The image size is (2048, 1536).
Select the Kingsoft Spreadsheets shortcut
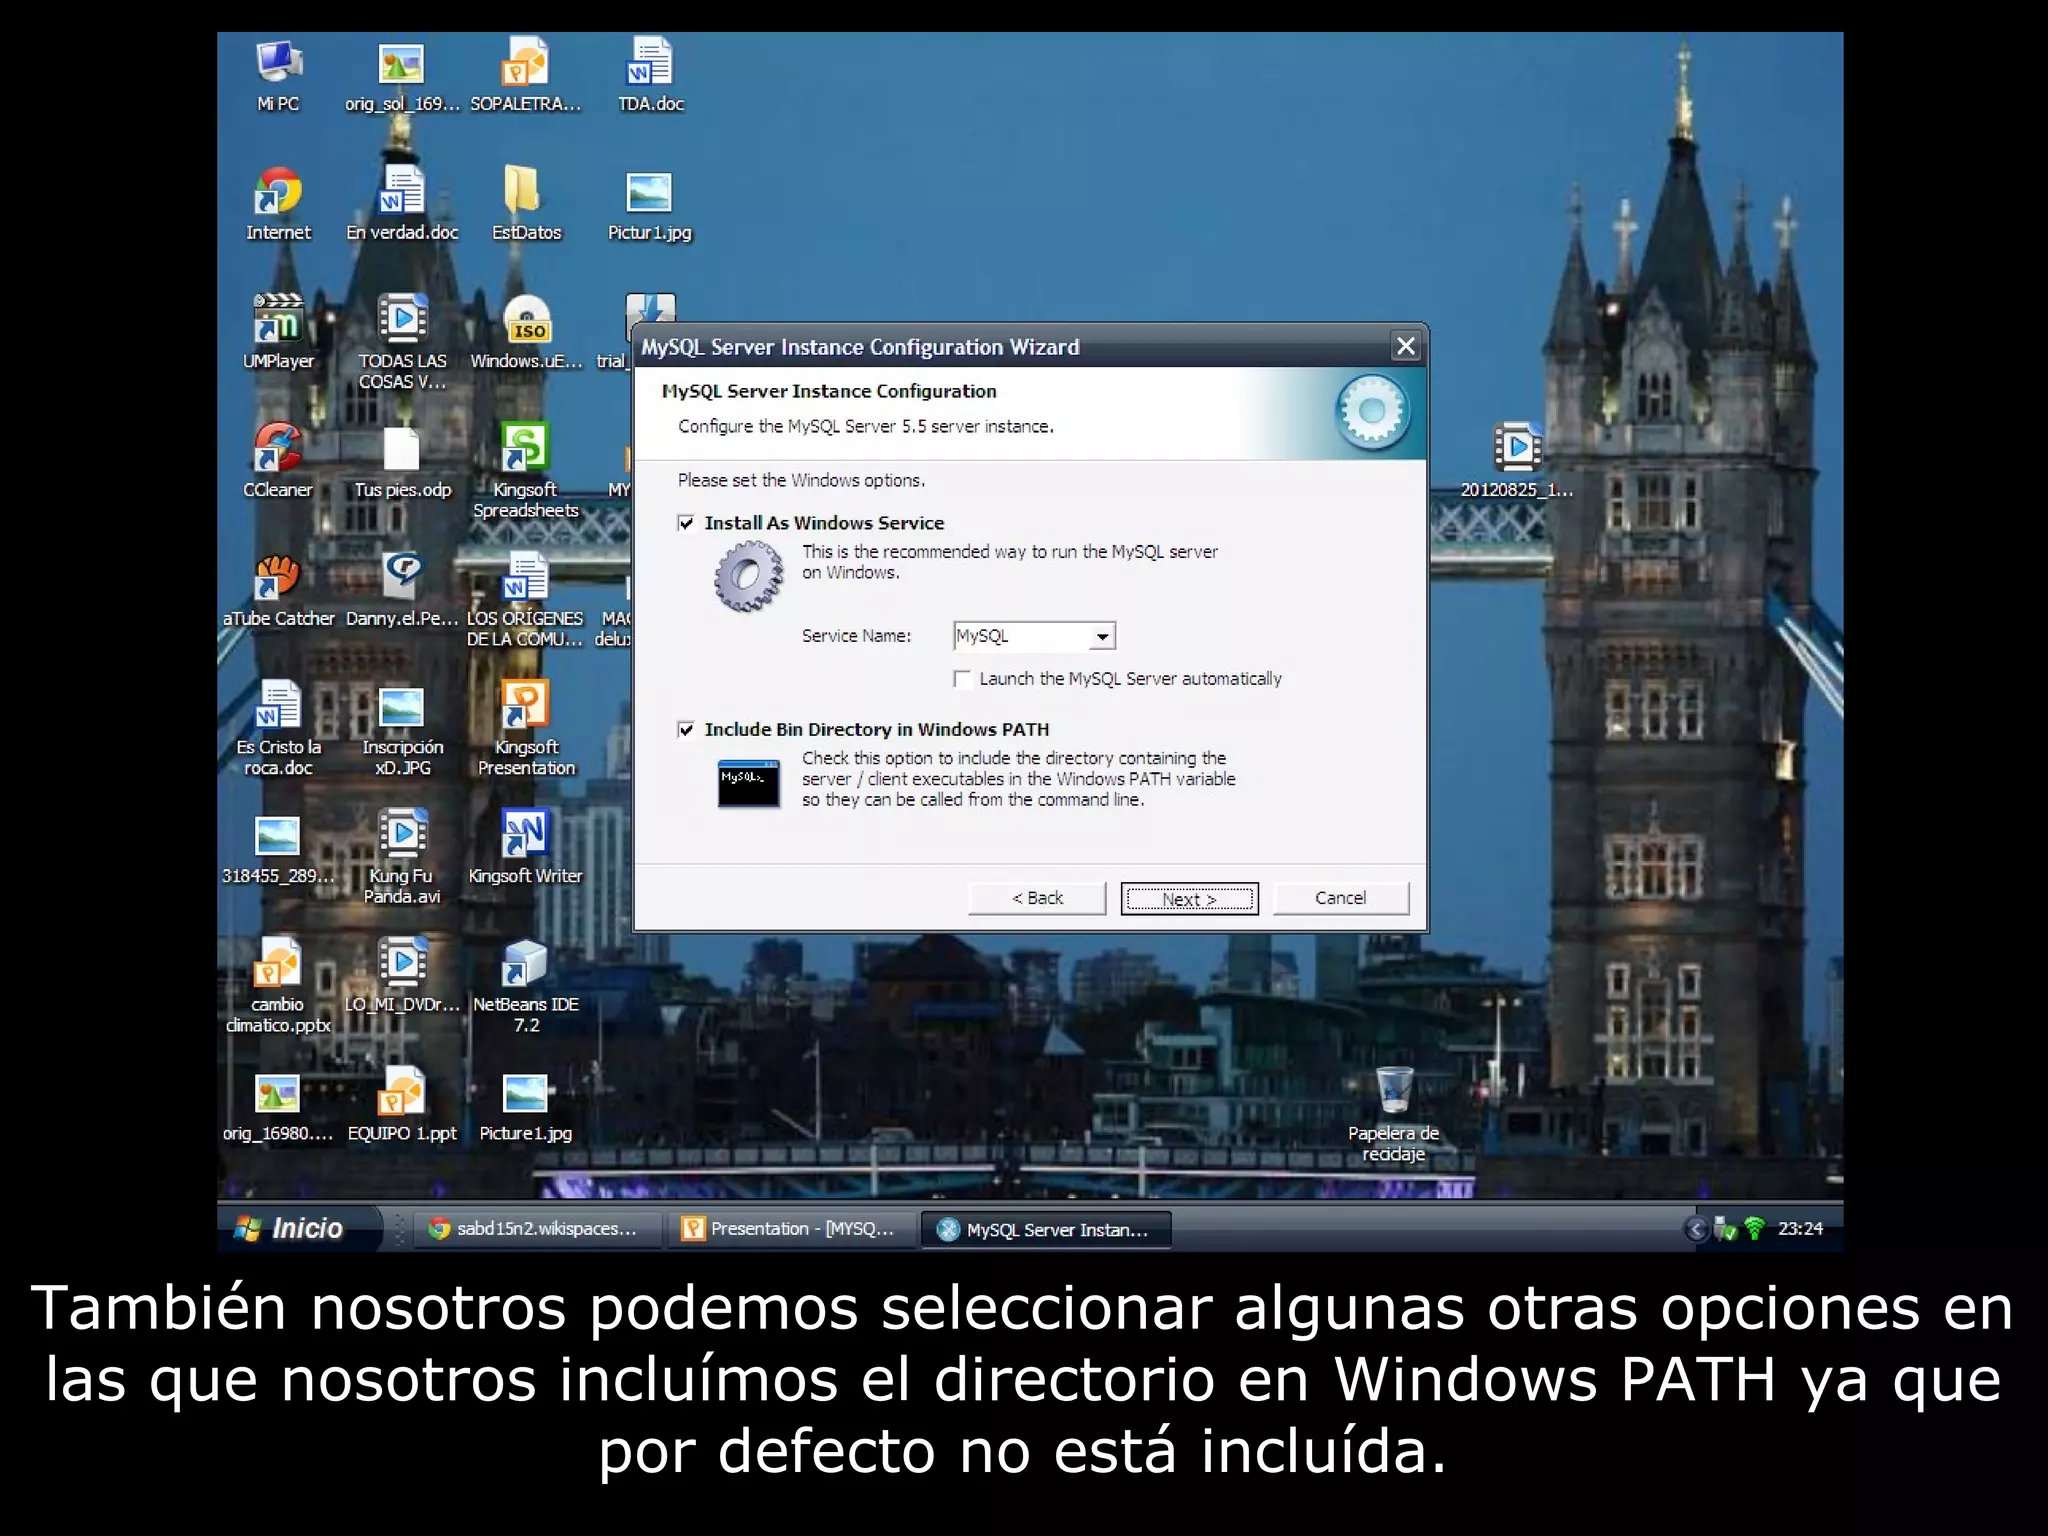(526, 471)
